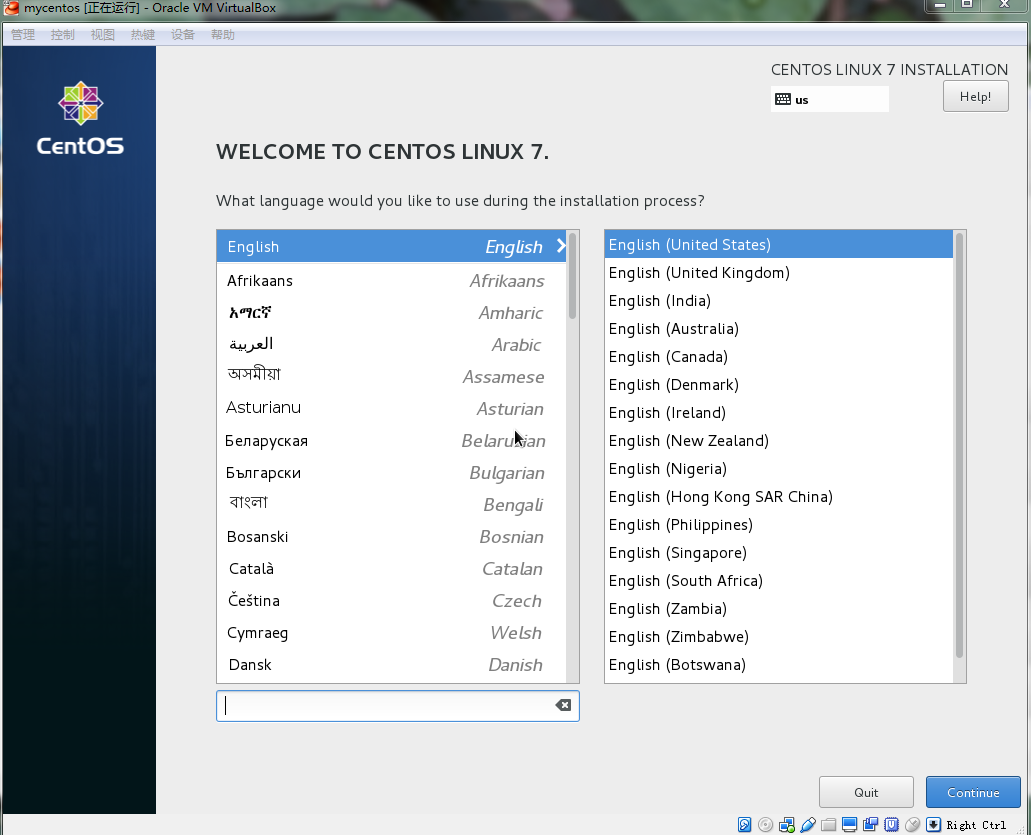Click the mouse integration icon in status bar
Image resolution: width=1031 pixels, height=835 pixels.
pos(913,824)
